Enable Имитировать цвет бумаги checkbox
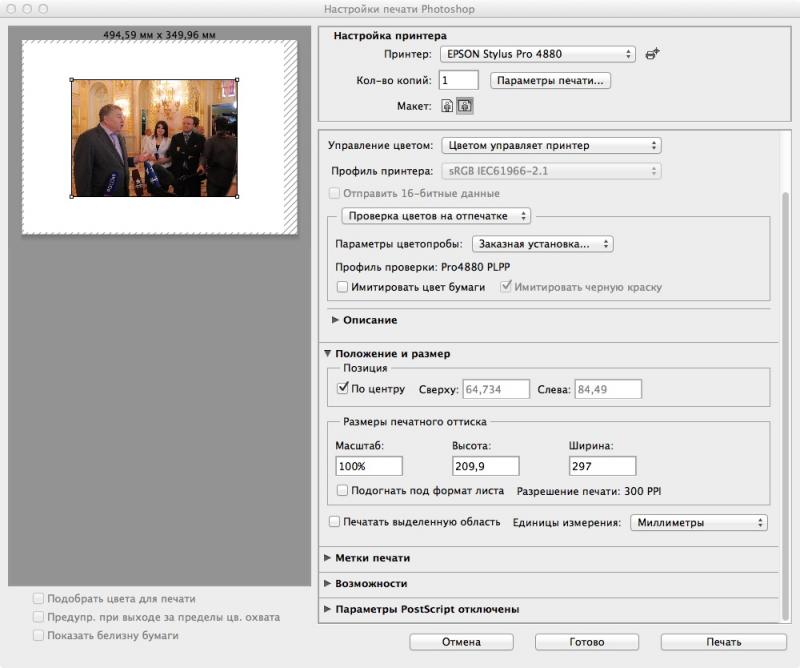The image size is (800, 668). coord(342,287)
